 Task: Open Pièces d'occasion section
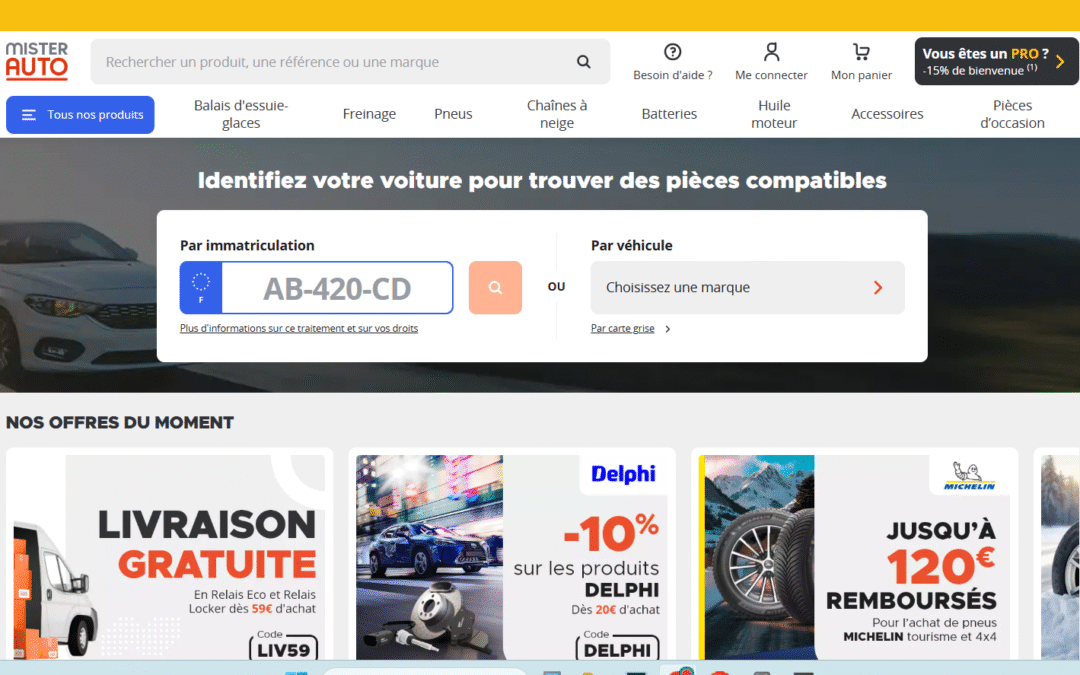[1012, 114]
